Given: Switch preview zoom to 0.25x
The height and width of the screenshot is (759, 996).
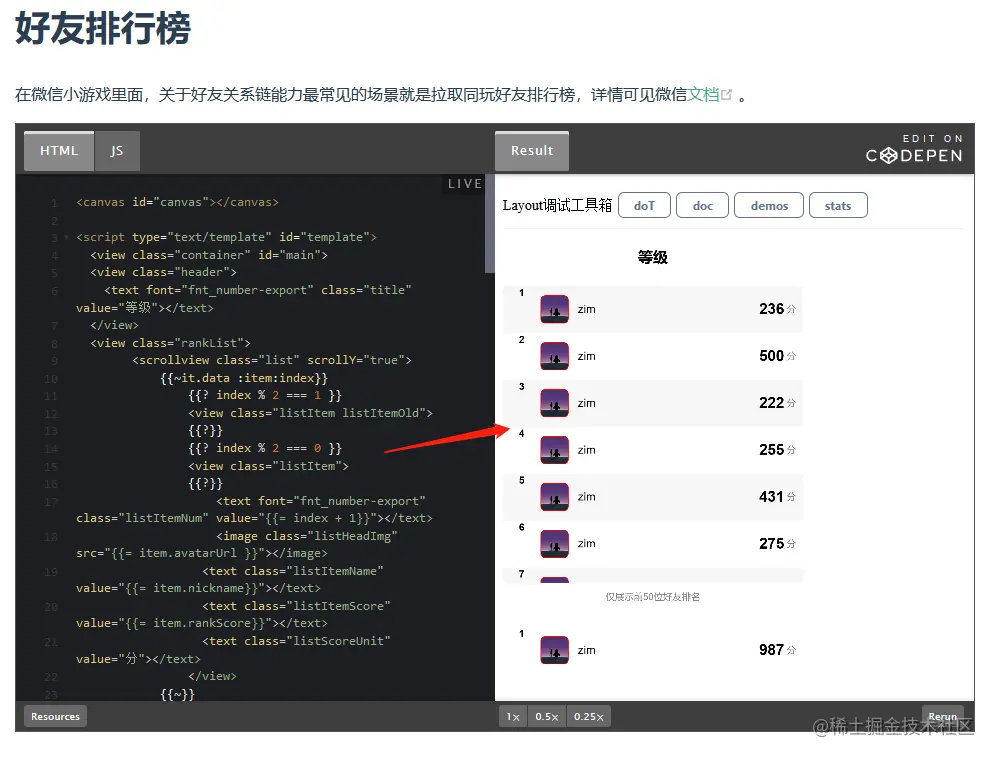Looking at the screenshot, I should [x=588, y=716].
